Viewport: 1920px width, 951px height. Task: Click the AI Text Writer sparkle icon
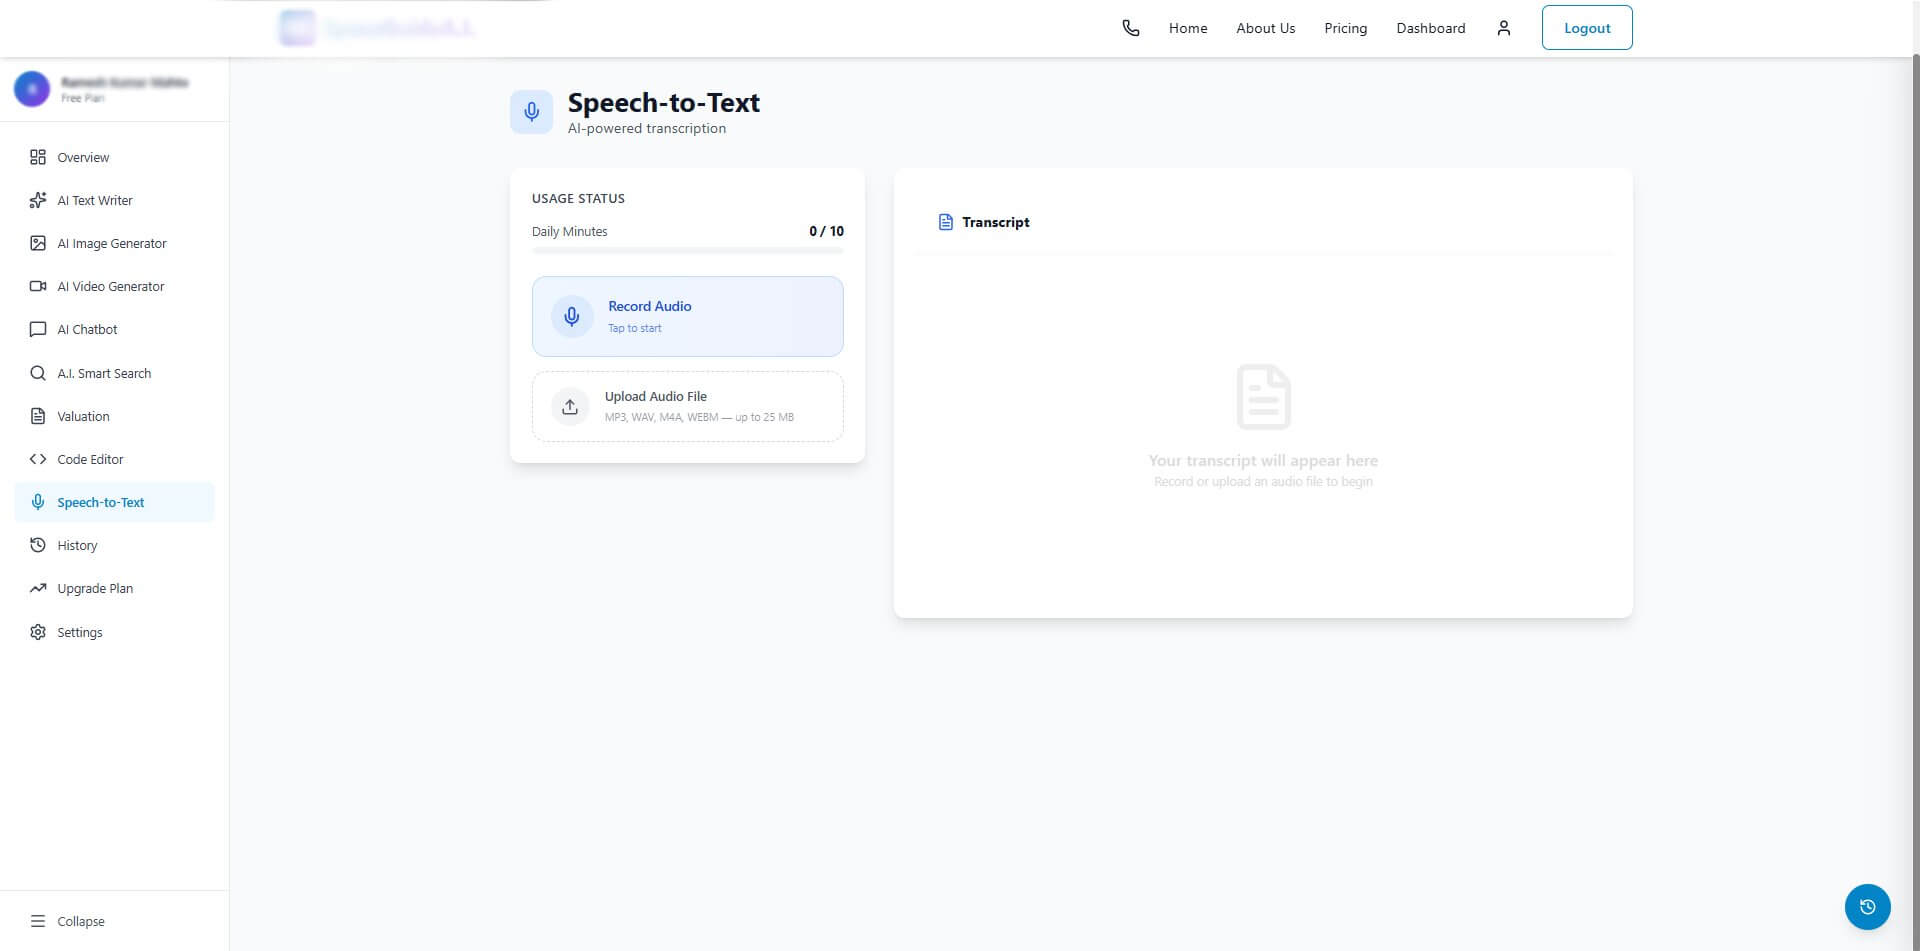click(38, 200)
